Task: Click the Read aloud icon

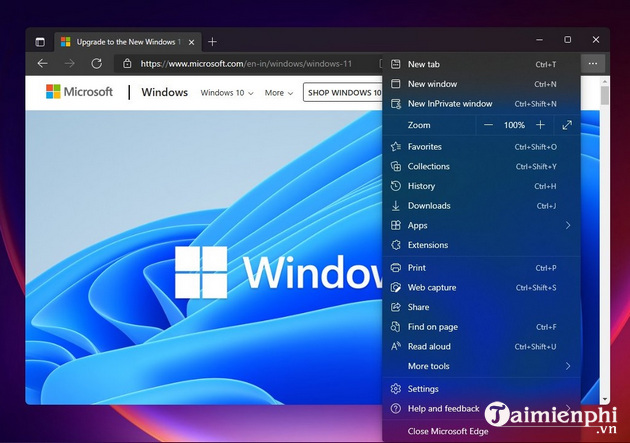Action: pos(396,346)
